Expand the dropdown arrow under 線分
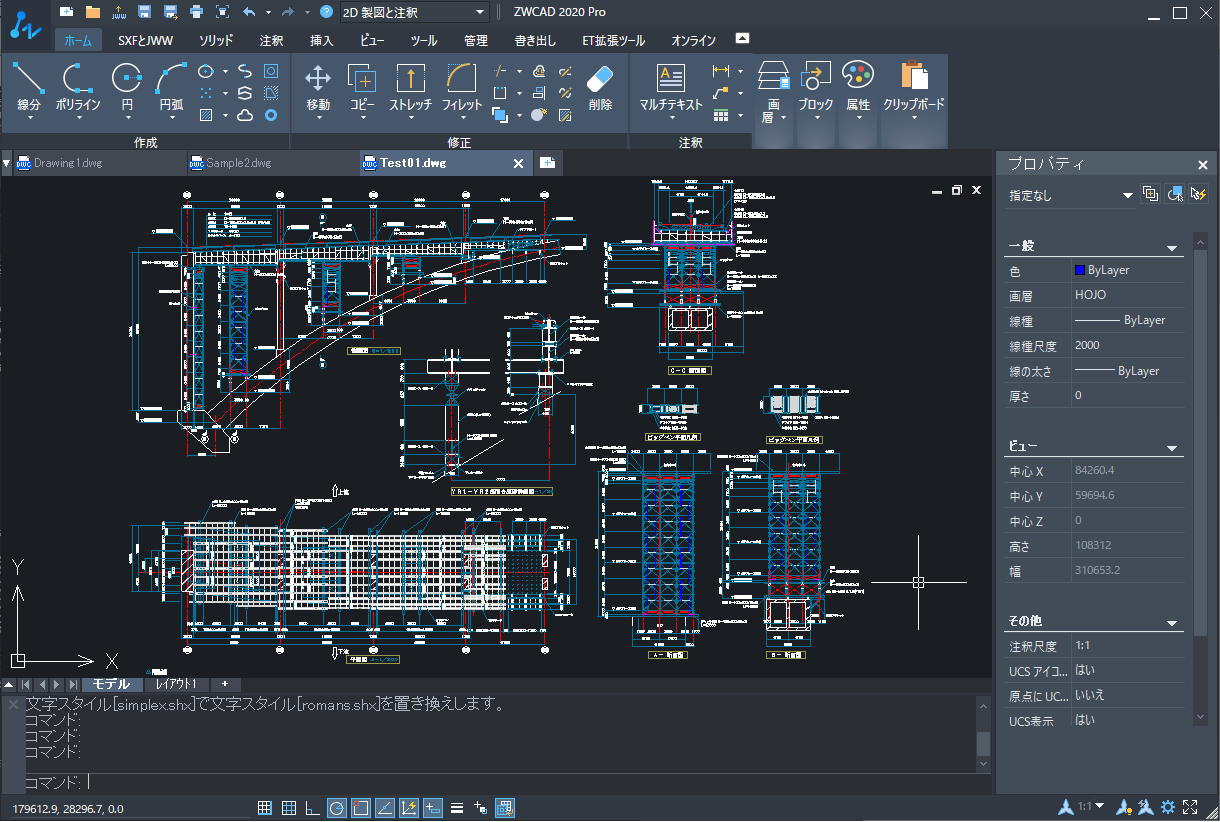1220x822 pixels. click(29, 118)
